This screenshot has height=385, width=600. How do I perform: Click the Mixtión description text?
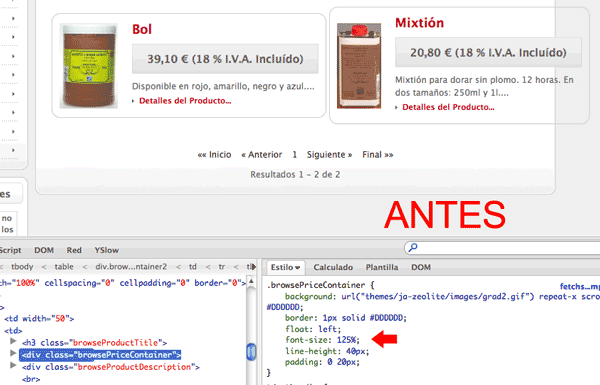[484, 86]
